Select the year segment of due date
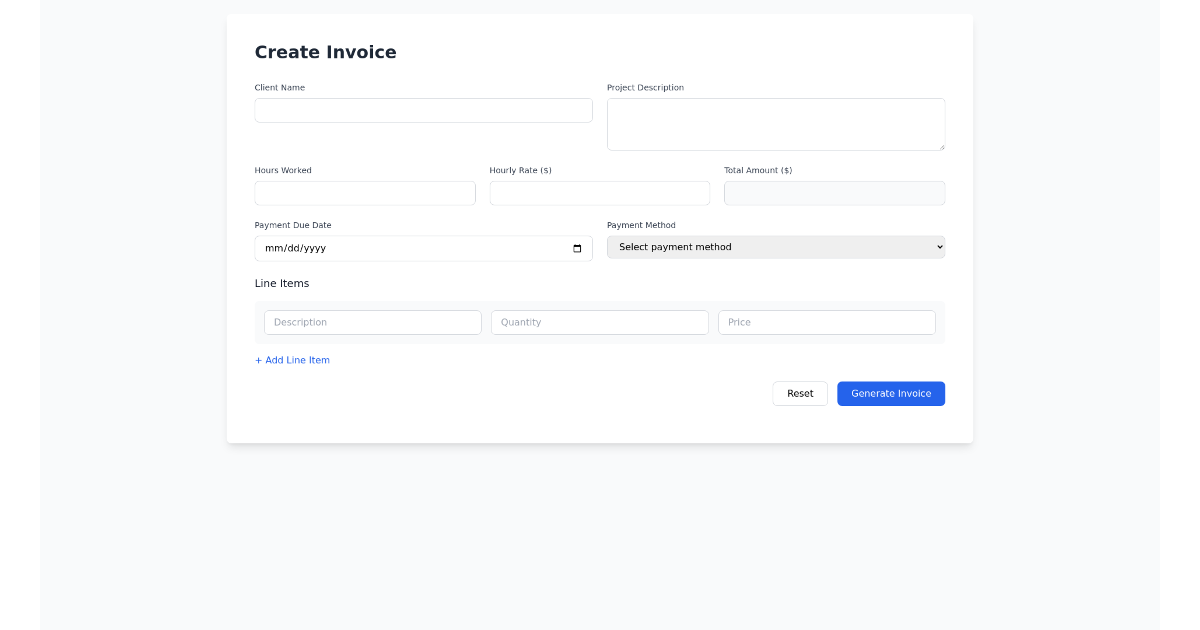 point(314,248)
